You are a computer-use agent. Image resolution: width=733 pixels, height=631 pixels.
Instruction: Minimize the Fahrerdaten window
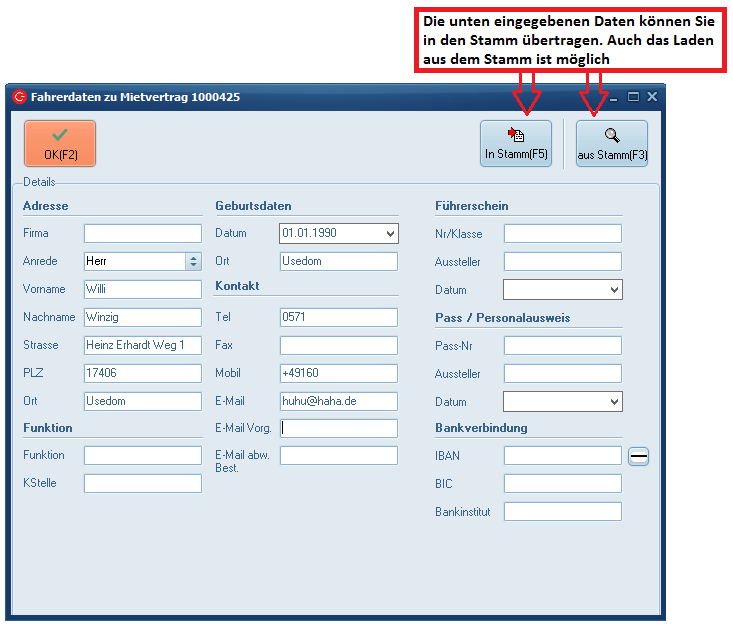613,97
